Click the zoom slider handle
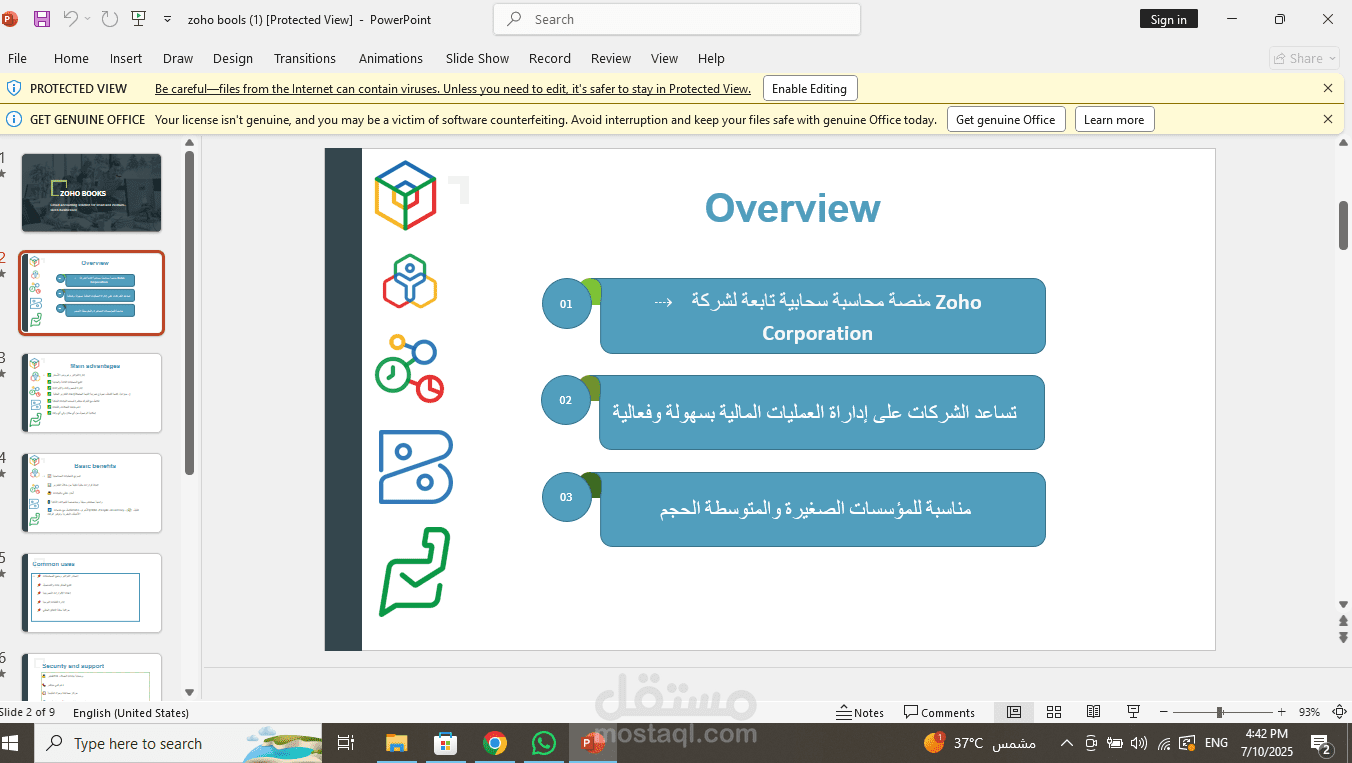Image resolution: width=1352 pixels, height=763 pixels. [x=1220, y=712]
